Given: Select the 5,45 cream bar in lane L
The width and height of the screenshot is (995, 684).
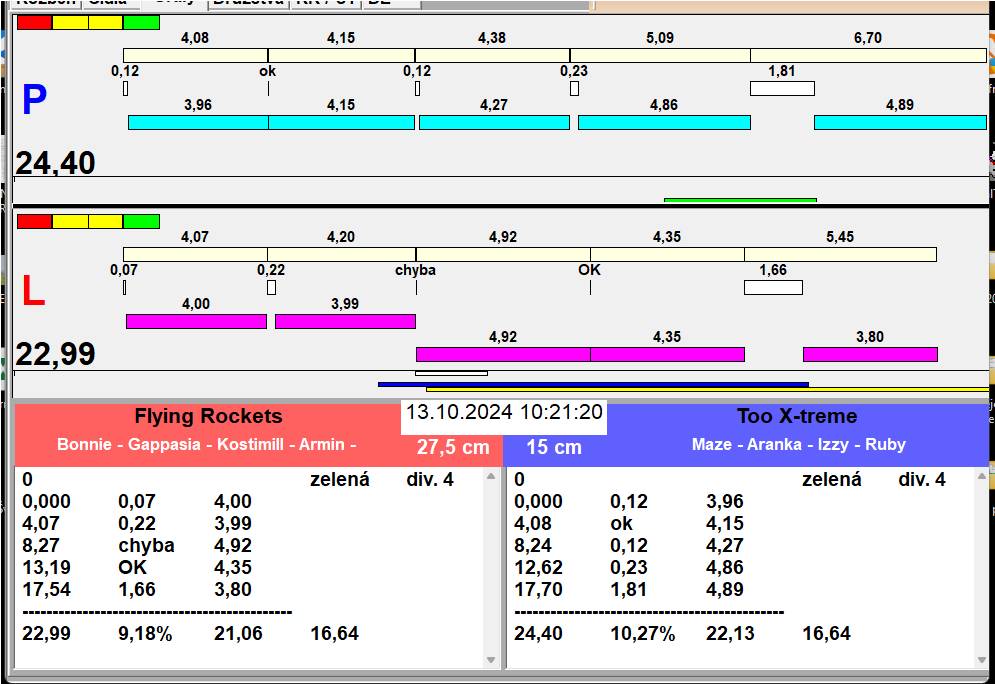Looking at the screenshot, I should [x=841, y=254].
